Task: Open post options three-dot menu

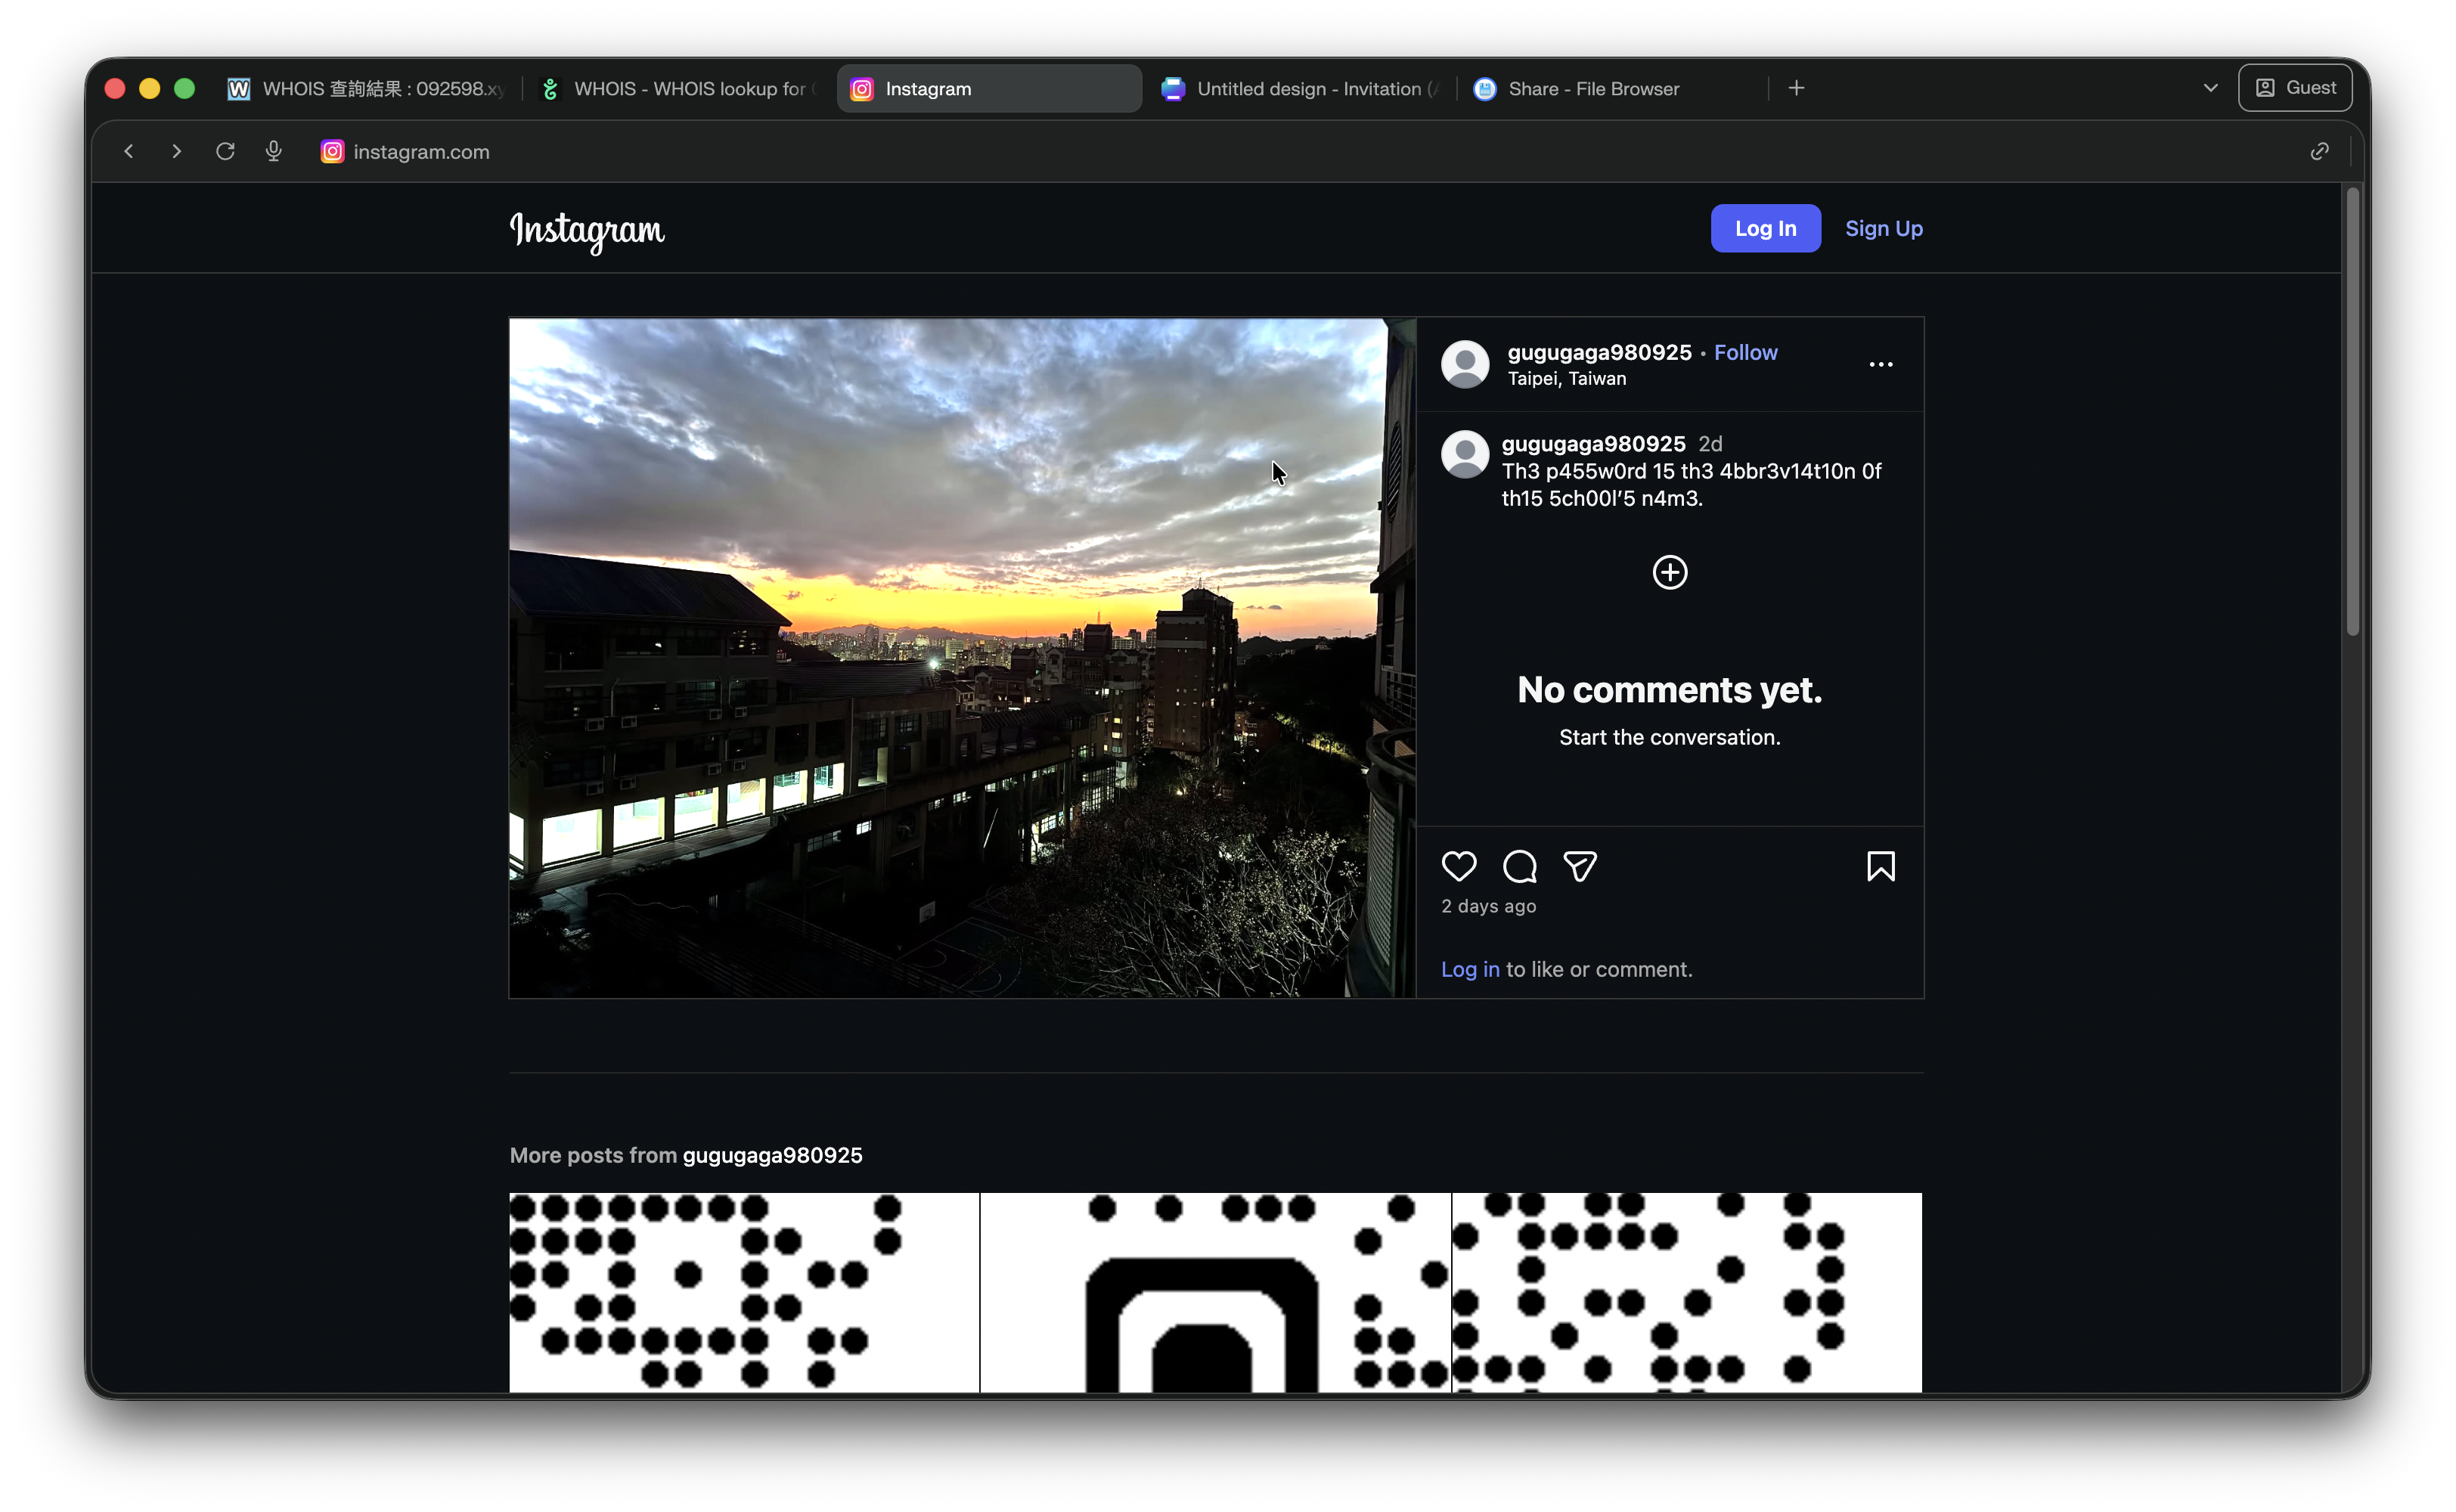Action: (x=1880, y=364)
